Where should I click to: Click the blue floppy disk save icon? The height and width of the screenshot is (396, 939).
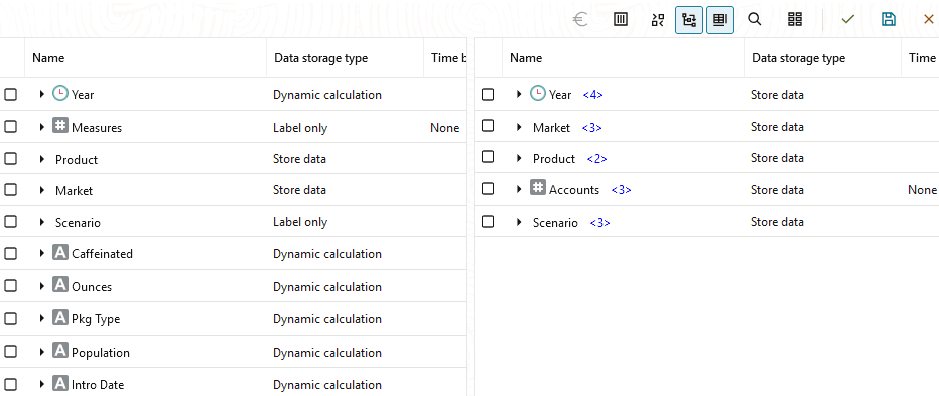click(x=889, y=20)
